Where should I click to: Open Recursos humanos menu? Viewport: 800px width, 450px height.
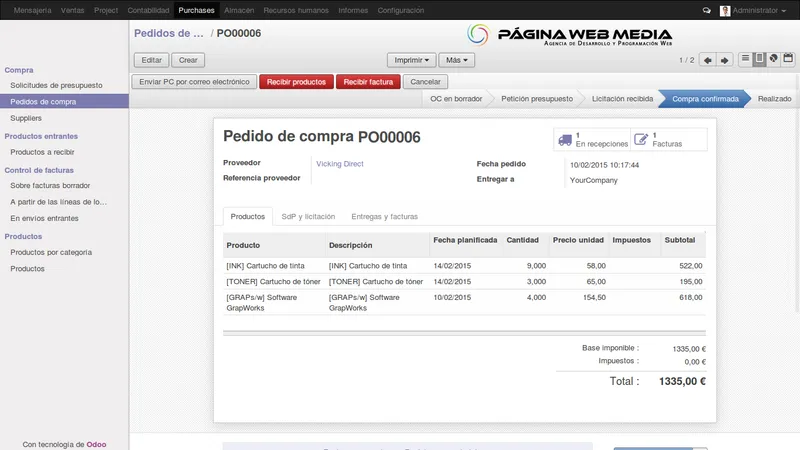(x=296, y=10)
